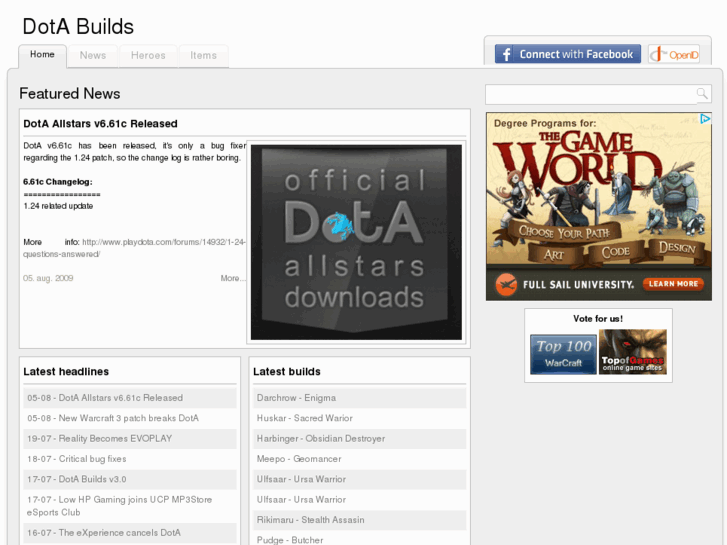Viewport: 727px width, 545px height.
Task: Open the Home tab
Action: (x=42, y=55)
